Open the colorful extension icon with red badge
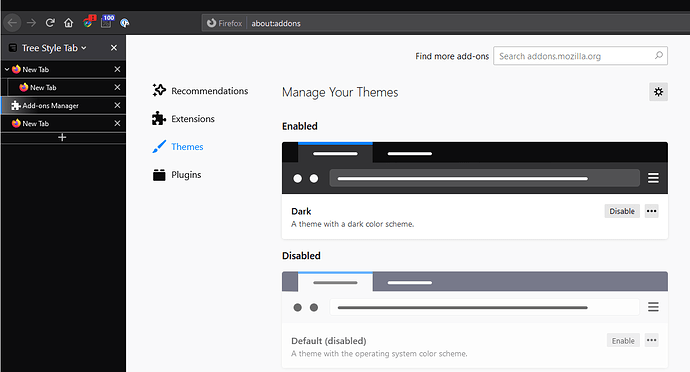Screen dimensions: 690x372 click(x=89, y=21)
